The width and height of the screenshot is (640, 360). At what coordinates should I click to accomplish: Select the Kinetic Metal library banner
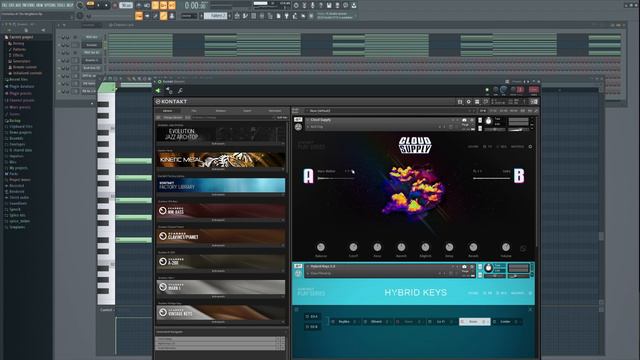pyautogui.click(x=221, y=160)
